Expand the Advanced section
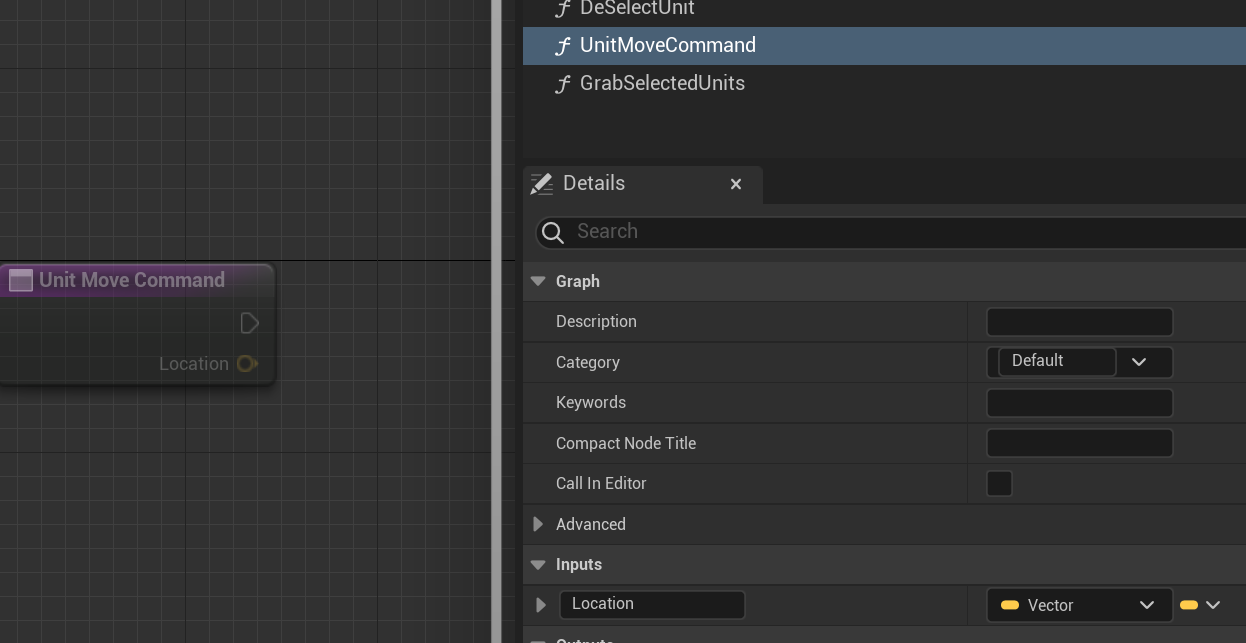Screen dimensions: 1246x643 pos(538,524)
